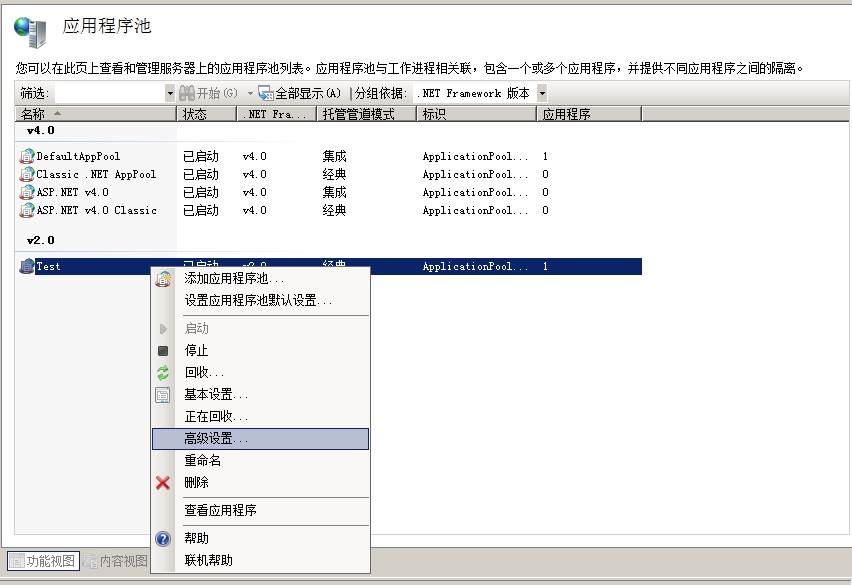This screenshot has height=585, width=852.
Task: Select the Test pool row name
Action: pos(48,266)
